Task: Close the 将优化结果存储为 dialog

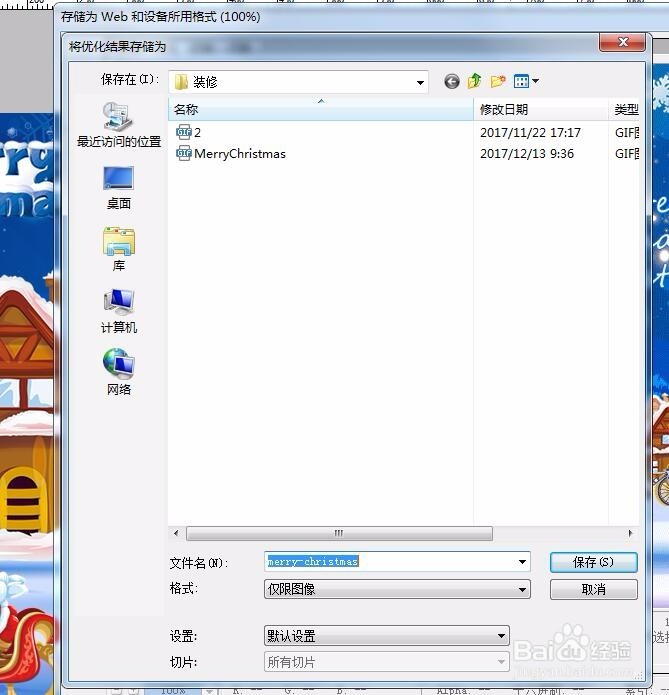Action: coord(622,43)
